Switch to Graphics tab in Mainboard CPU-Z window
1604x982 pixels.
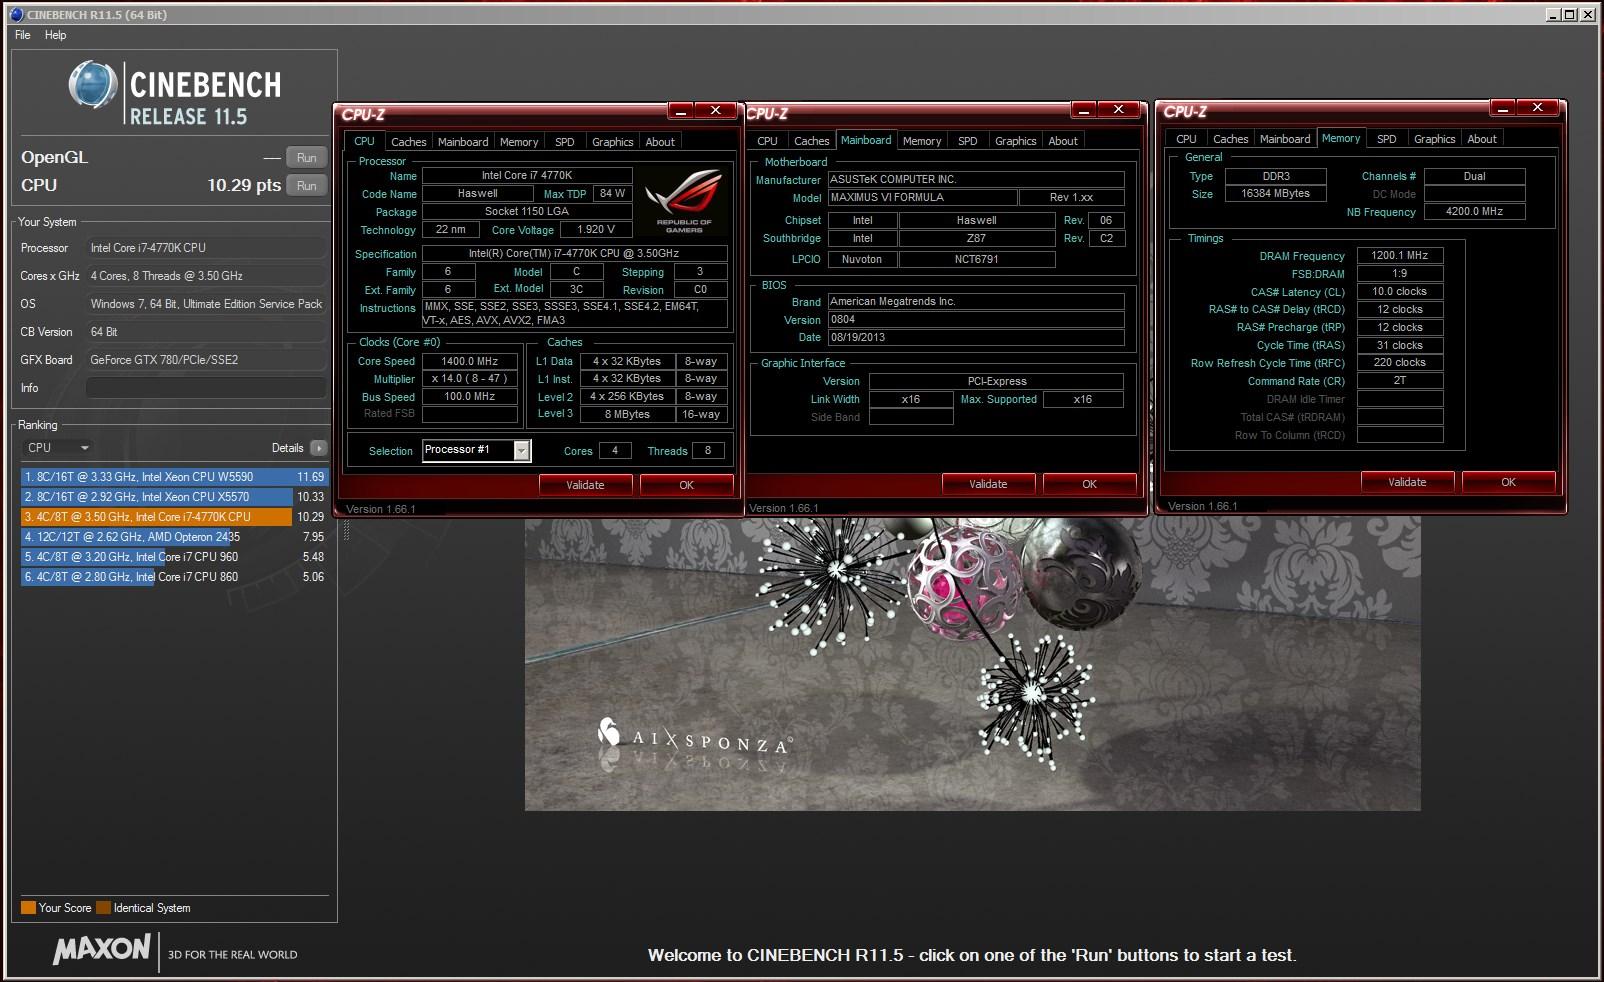click(1015, 141)
